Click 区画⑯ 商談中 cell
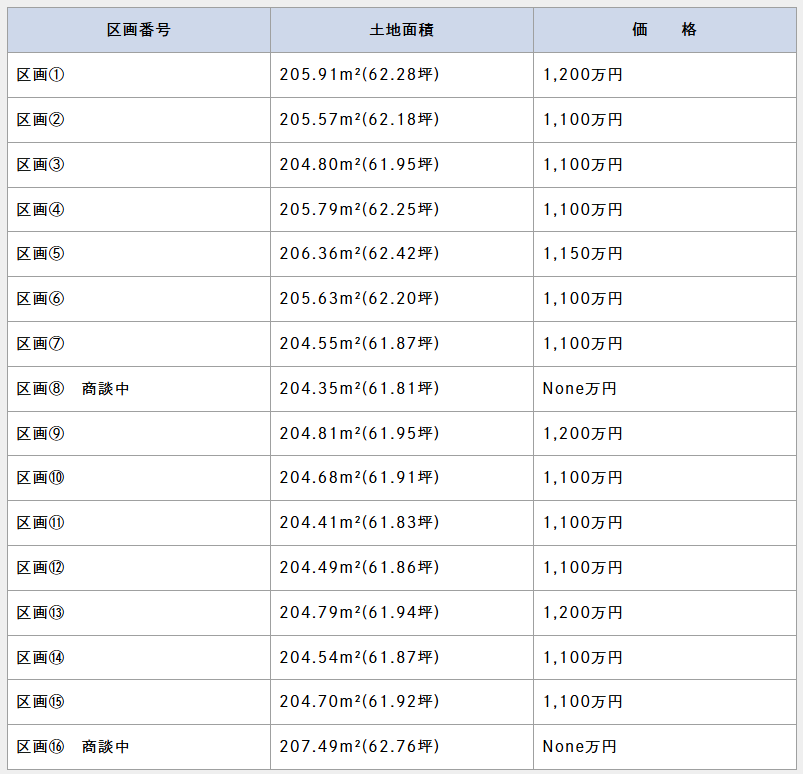This screenshot has height=774, width=803. click(73, 747)
